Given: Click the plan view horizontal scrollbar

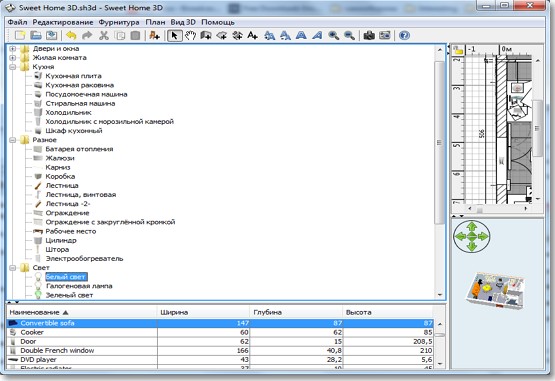Looking at the screenshot, I should coord(480,209).
